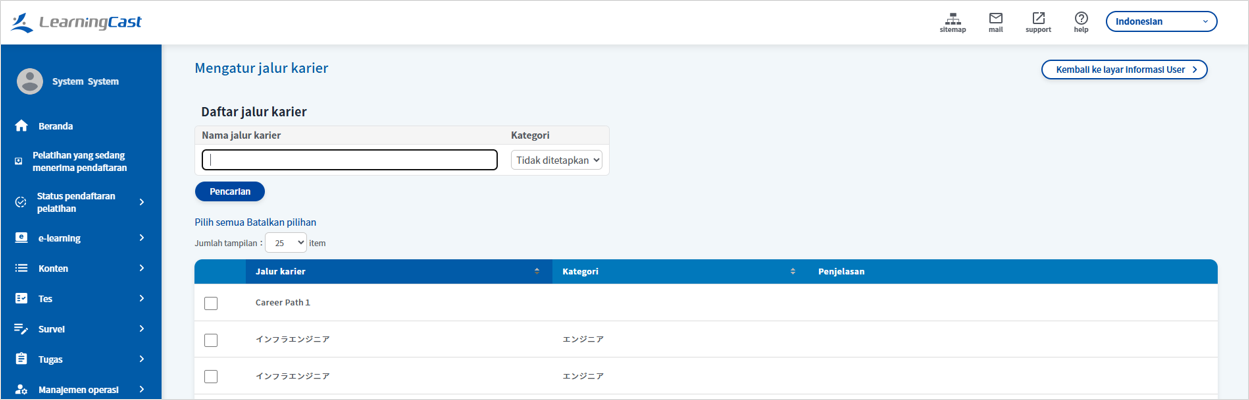This screenshot has height=400, width=1249.
Task: Open the sitemap icon
Action: (x=952, y=19)
